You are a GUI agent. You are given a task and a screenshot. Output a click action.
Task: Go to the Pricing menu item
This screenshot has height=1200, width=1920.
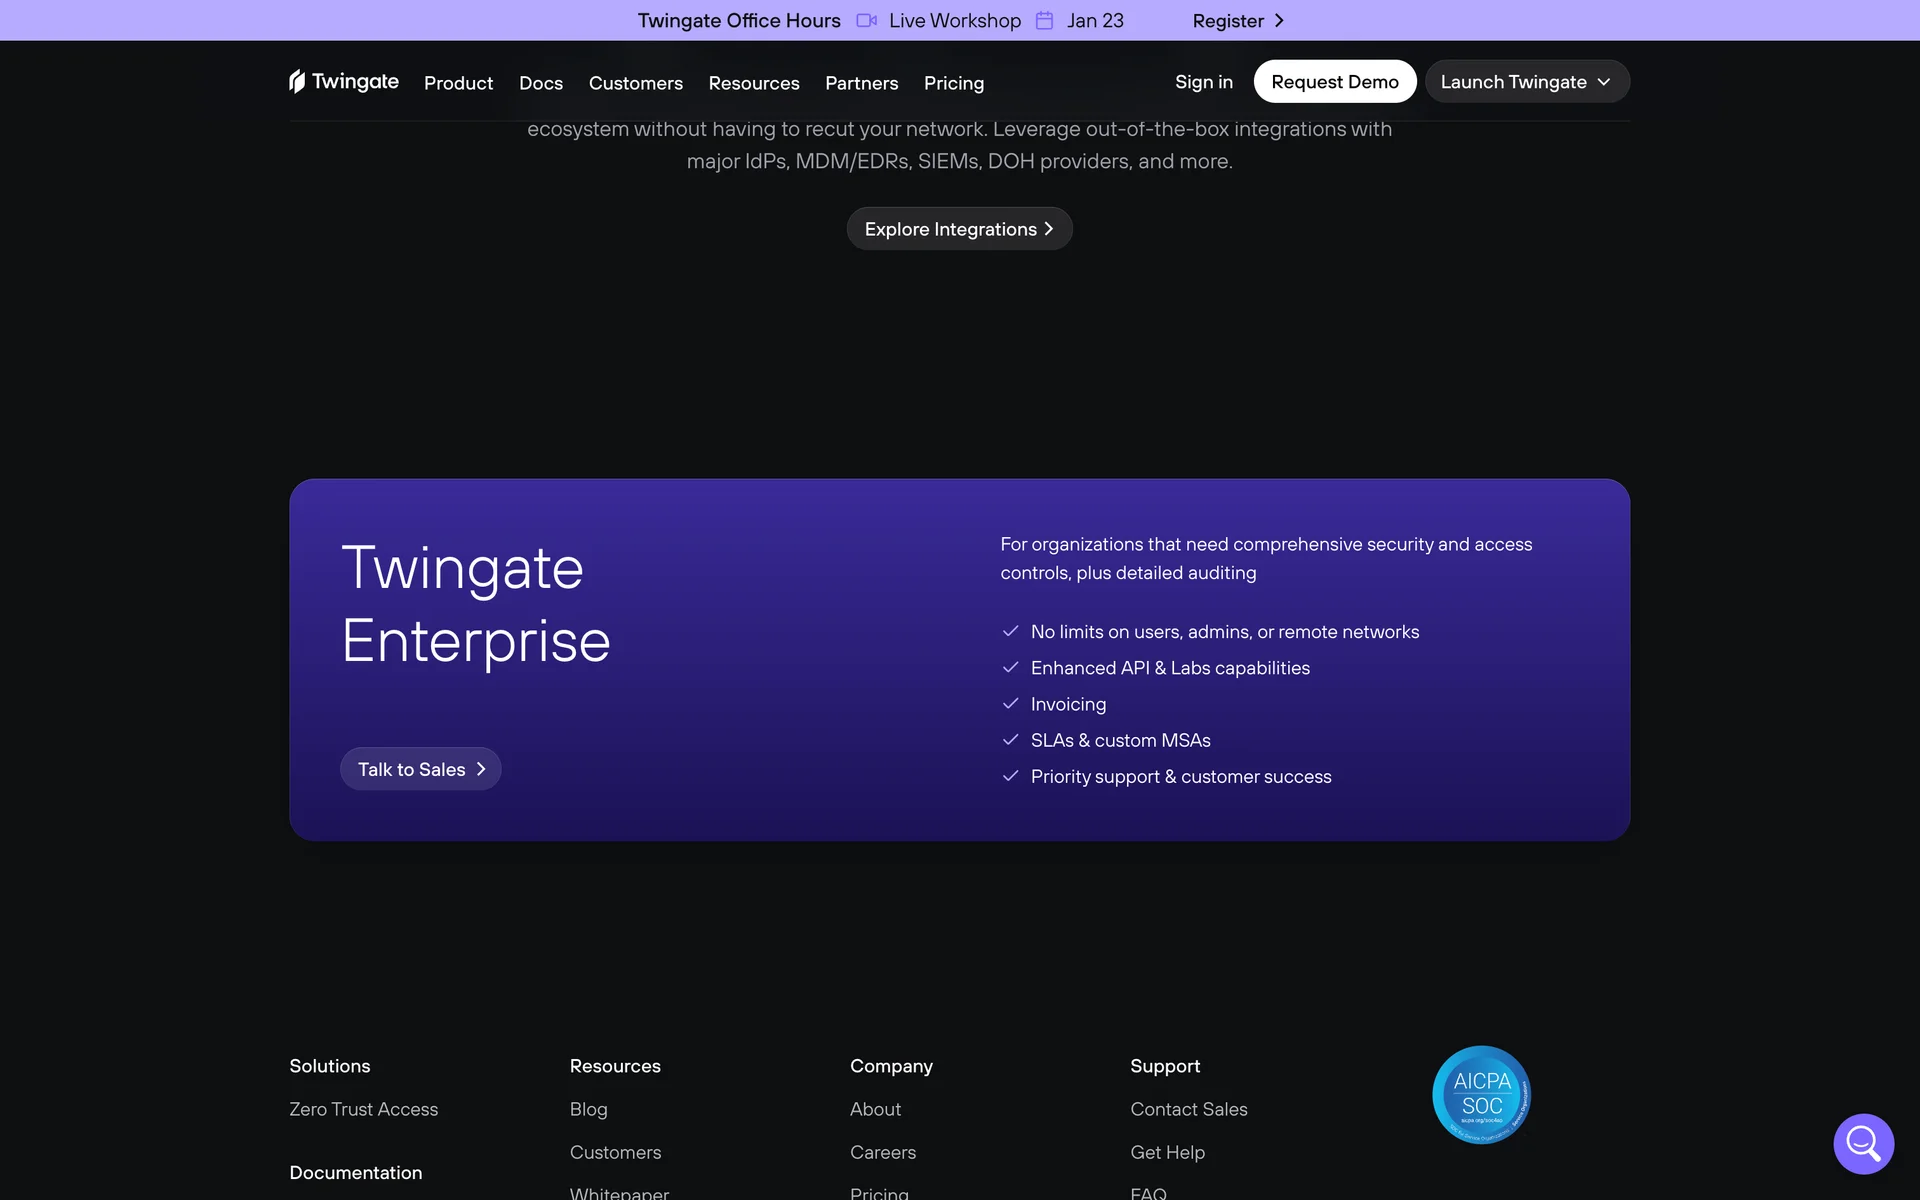pyautogui.click(x=953, y=83)
